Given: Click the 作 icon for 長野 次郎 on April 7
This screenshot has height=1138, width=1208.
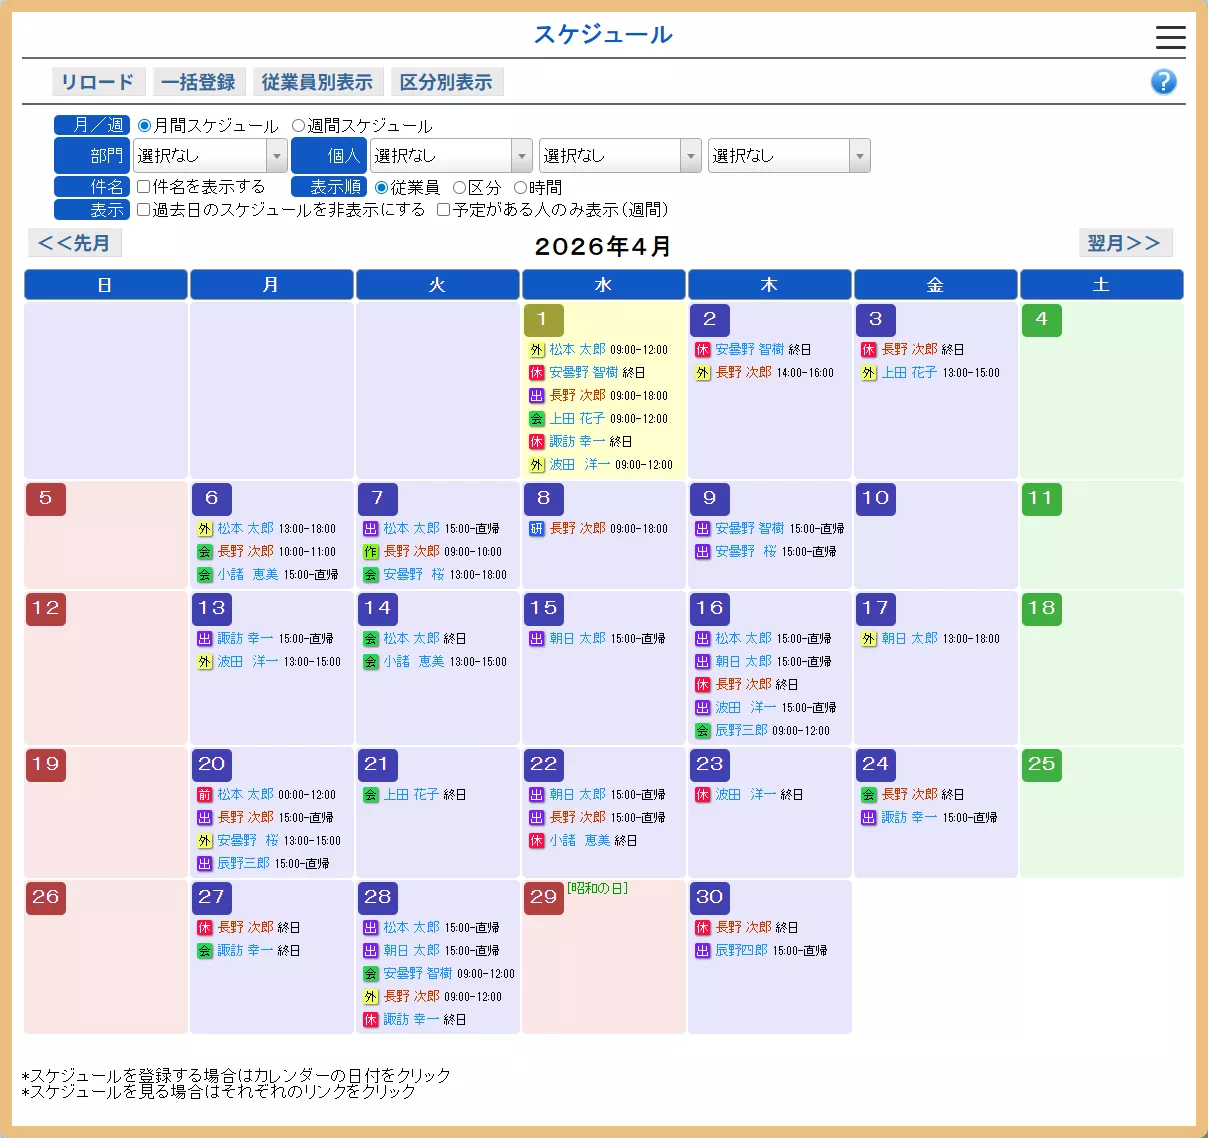Looking at the screenshot, I should [371, 552].
